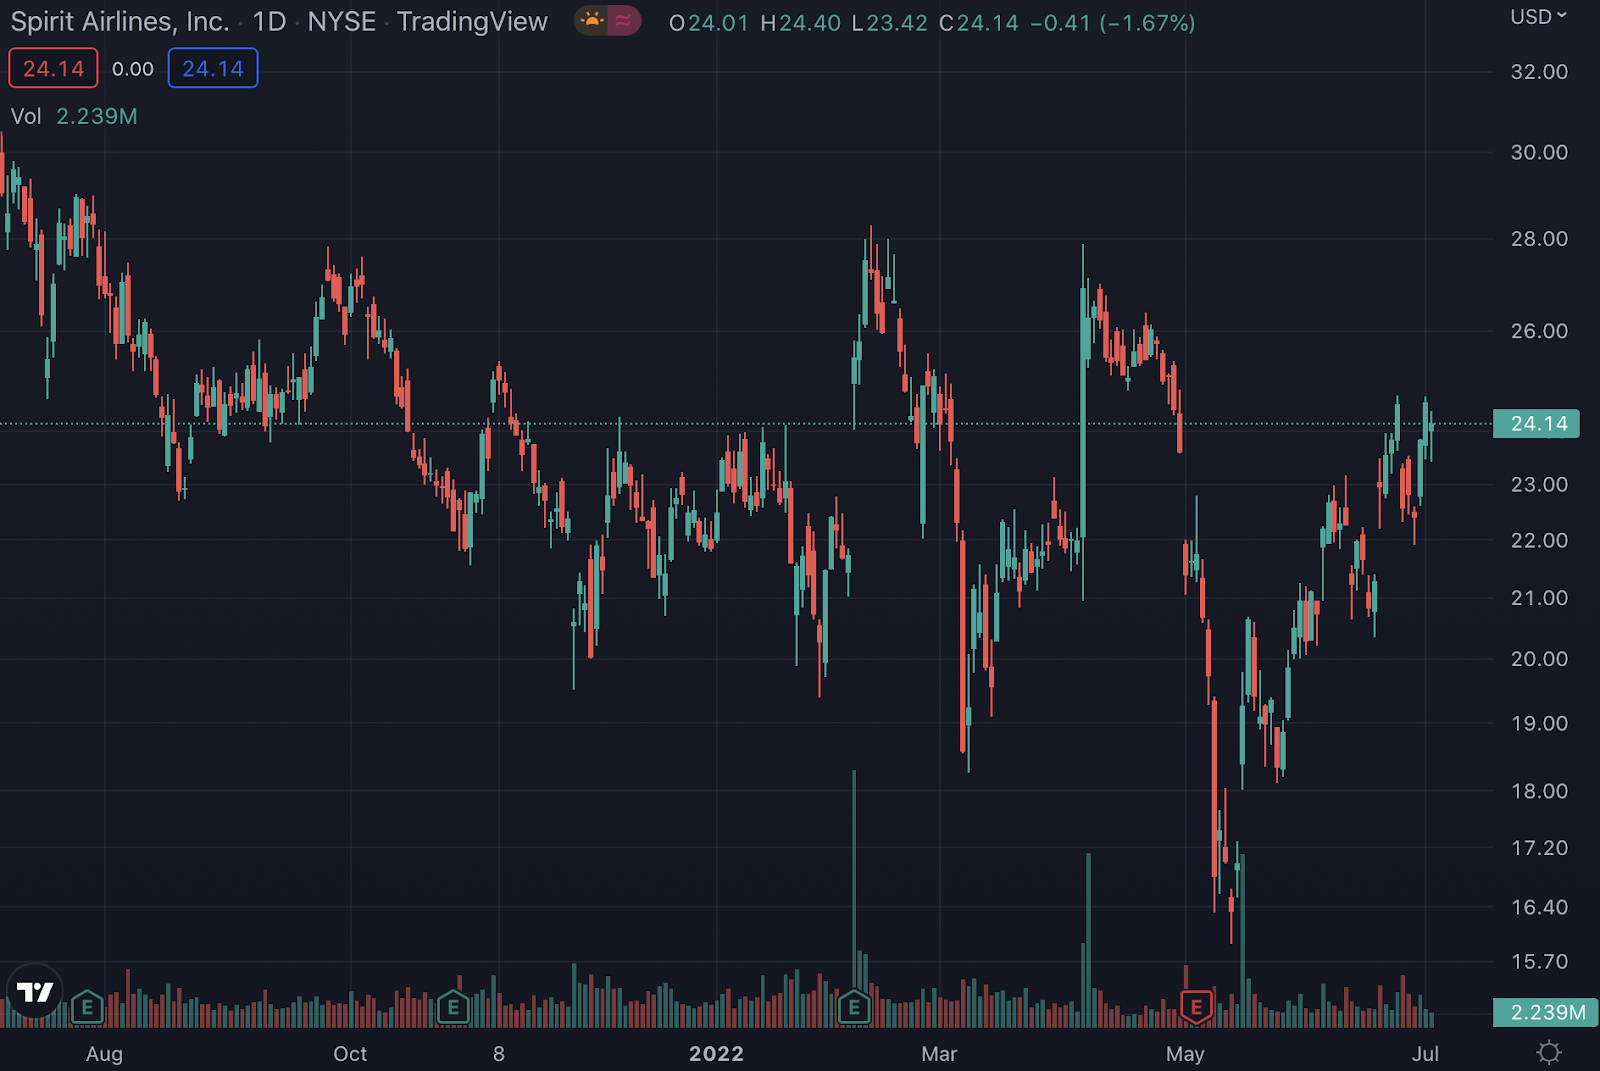Click the Vol 2.239M legend value

[x=97, y=116]
